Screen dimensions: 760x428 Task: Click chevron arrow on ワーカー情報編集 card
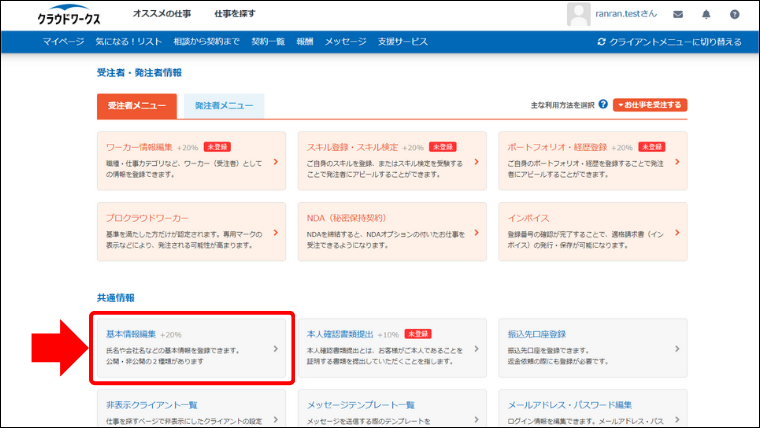tap(275, 161)
